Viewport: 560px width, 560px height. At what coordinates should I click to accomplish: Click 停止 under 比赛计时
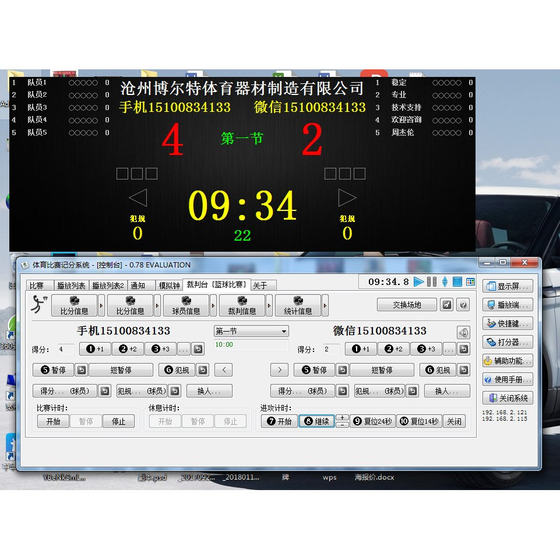[x=118, y=421]
